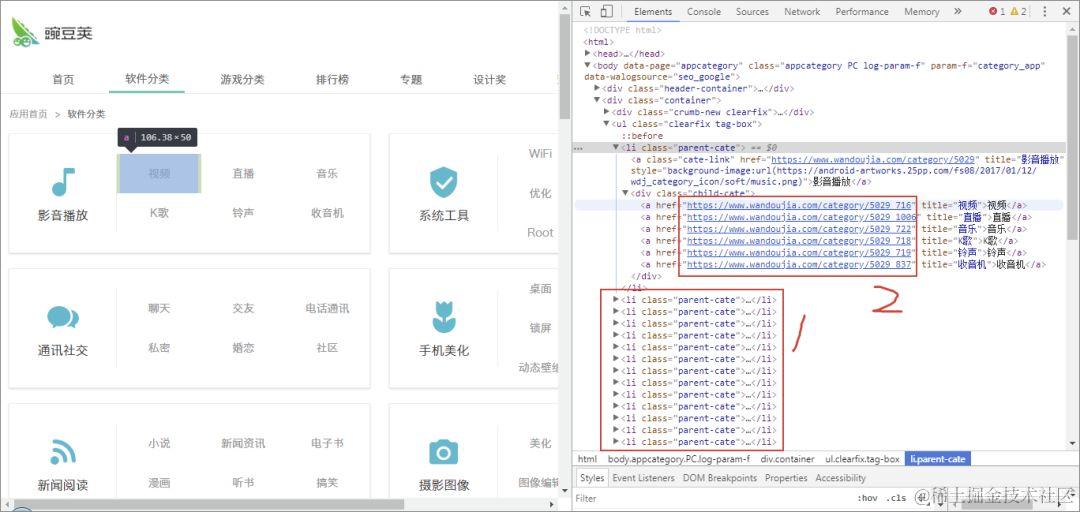Click the yellow warning count indicator
Image resolution: width=1080 pixels, height=512 pixels.
(x=1019, y=12)
